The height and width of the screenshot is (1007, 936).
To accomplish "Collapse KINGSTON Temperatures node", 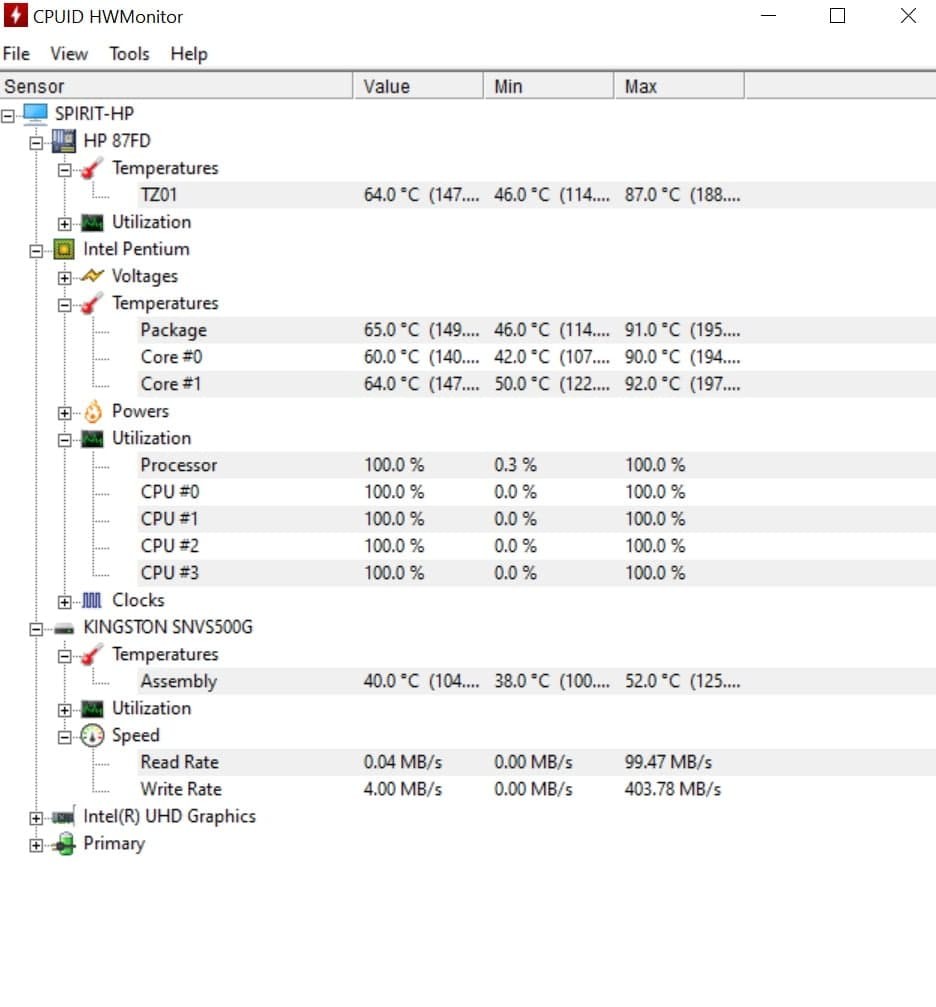I will click(x=64, y=656).
